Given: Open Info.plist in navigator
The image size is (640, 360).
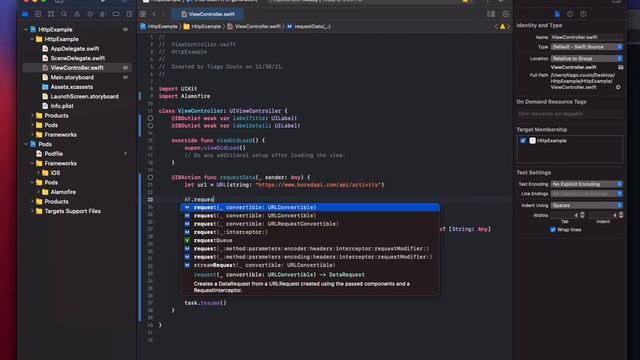Looking at the screenshot, I should [62, 106].
